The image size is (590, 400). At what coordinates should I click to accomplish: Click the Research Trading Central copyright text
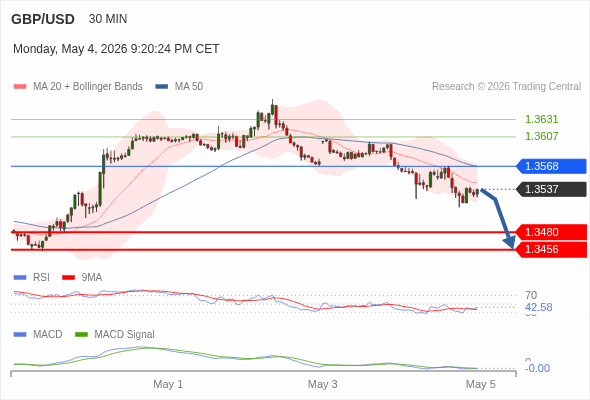[x=506, y=87]
